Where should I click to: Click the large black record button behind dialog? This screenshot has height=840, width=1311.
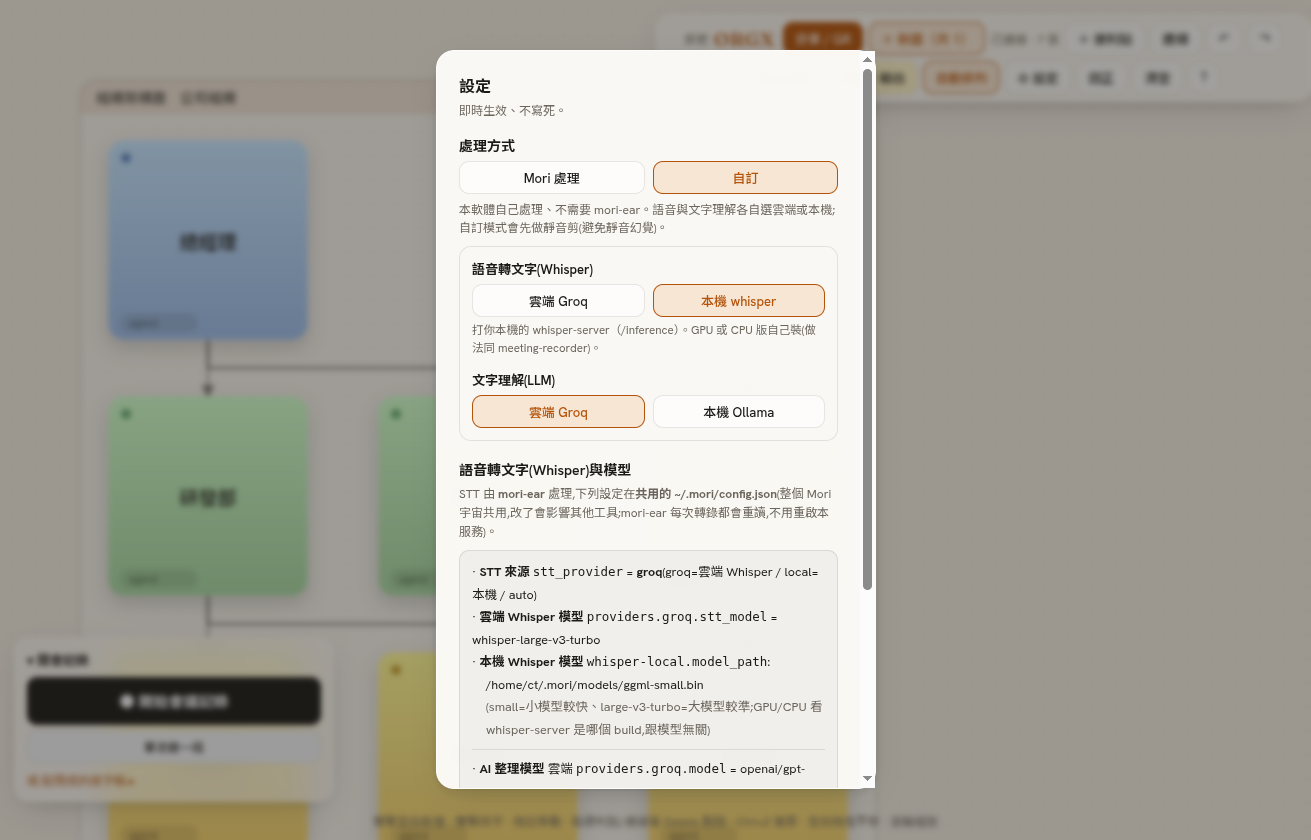[173, 701]
